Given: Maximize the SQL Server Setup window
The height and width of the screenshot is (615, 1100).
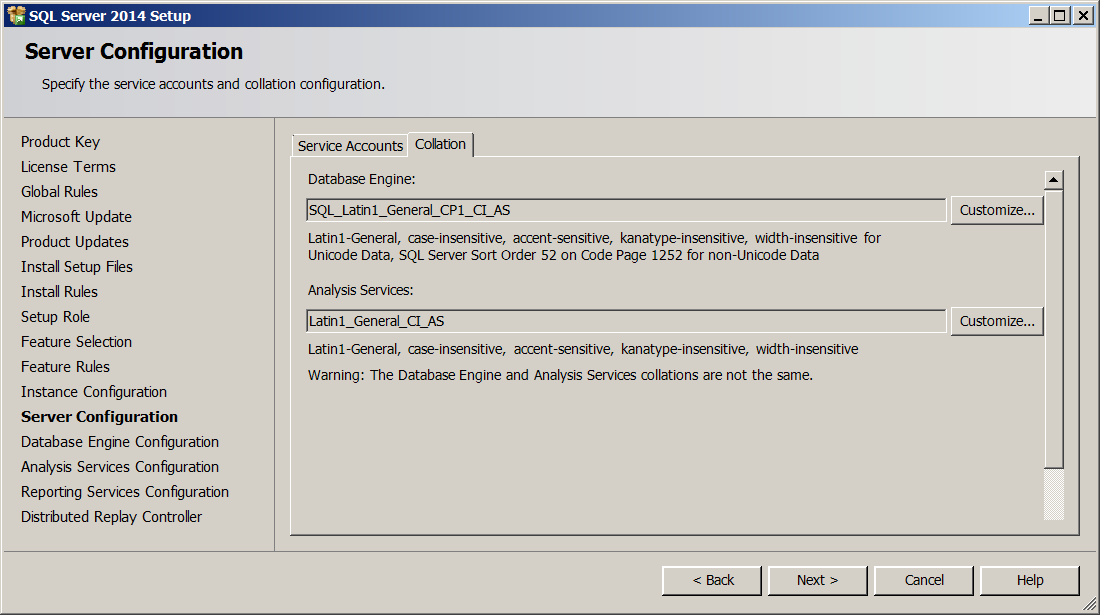Looking at the screenshot, I should point(1059,15).
